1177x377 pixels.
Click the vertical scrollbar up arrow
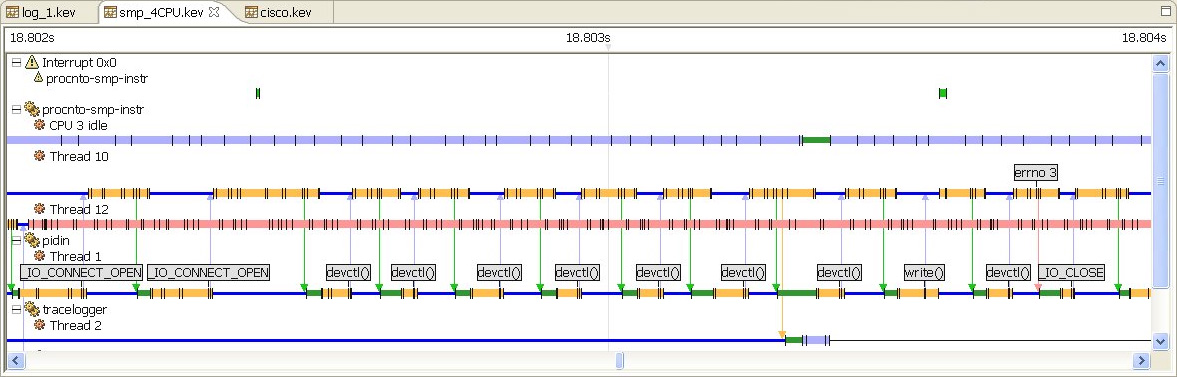(1160, 63)
